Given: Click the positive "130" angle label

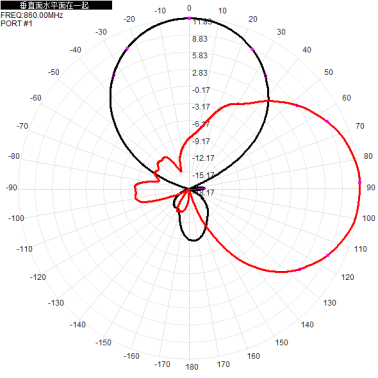Looking at the screenshot, I should (330, 303).
